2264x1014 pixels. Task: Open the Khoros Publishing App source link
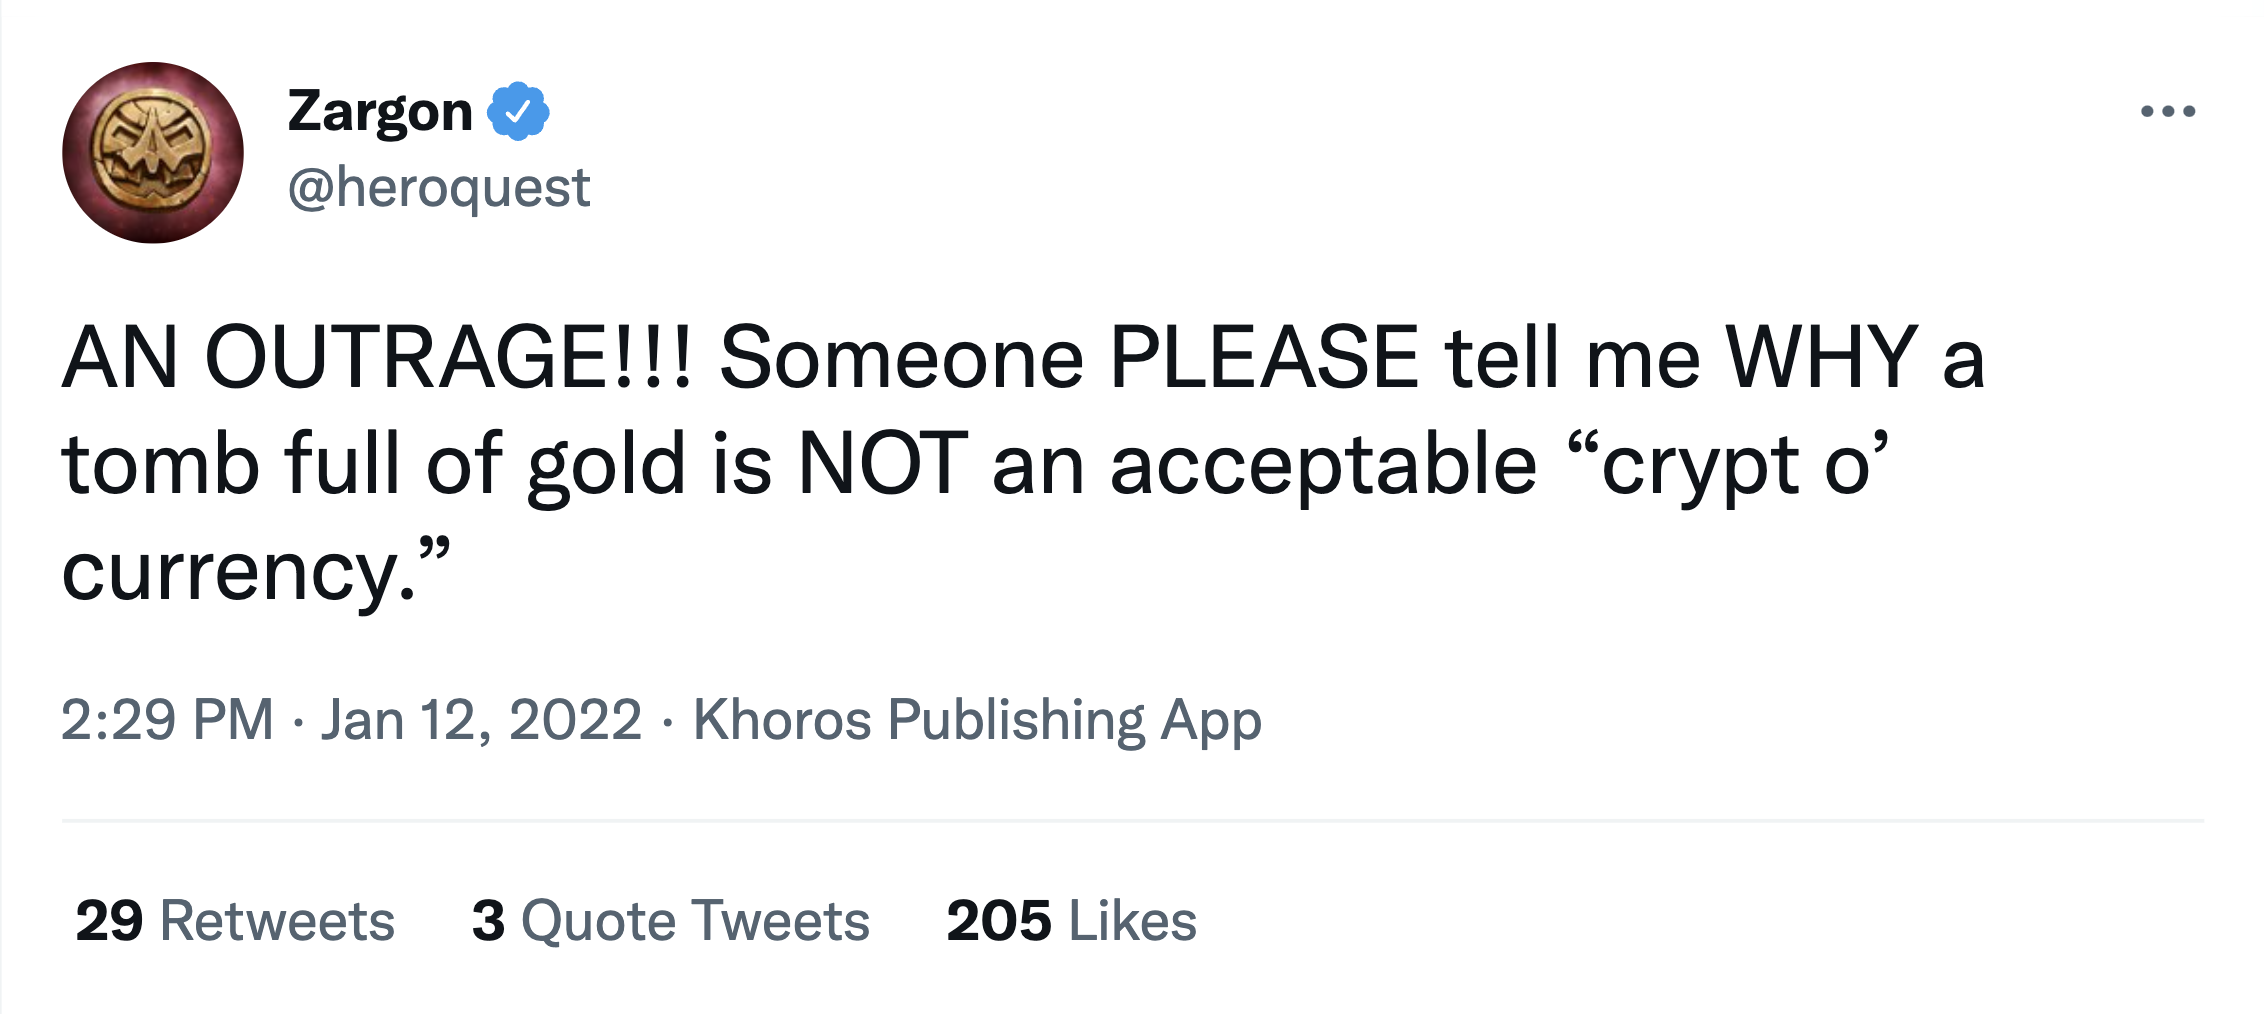pyautogui.click(x=977, y=719)
